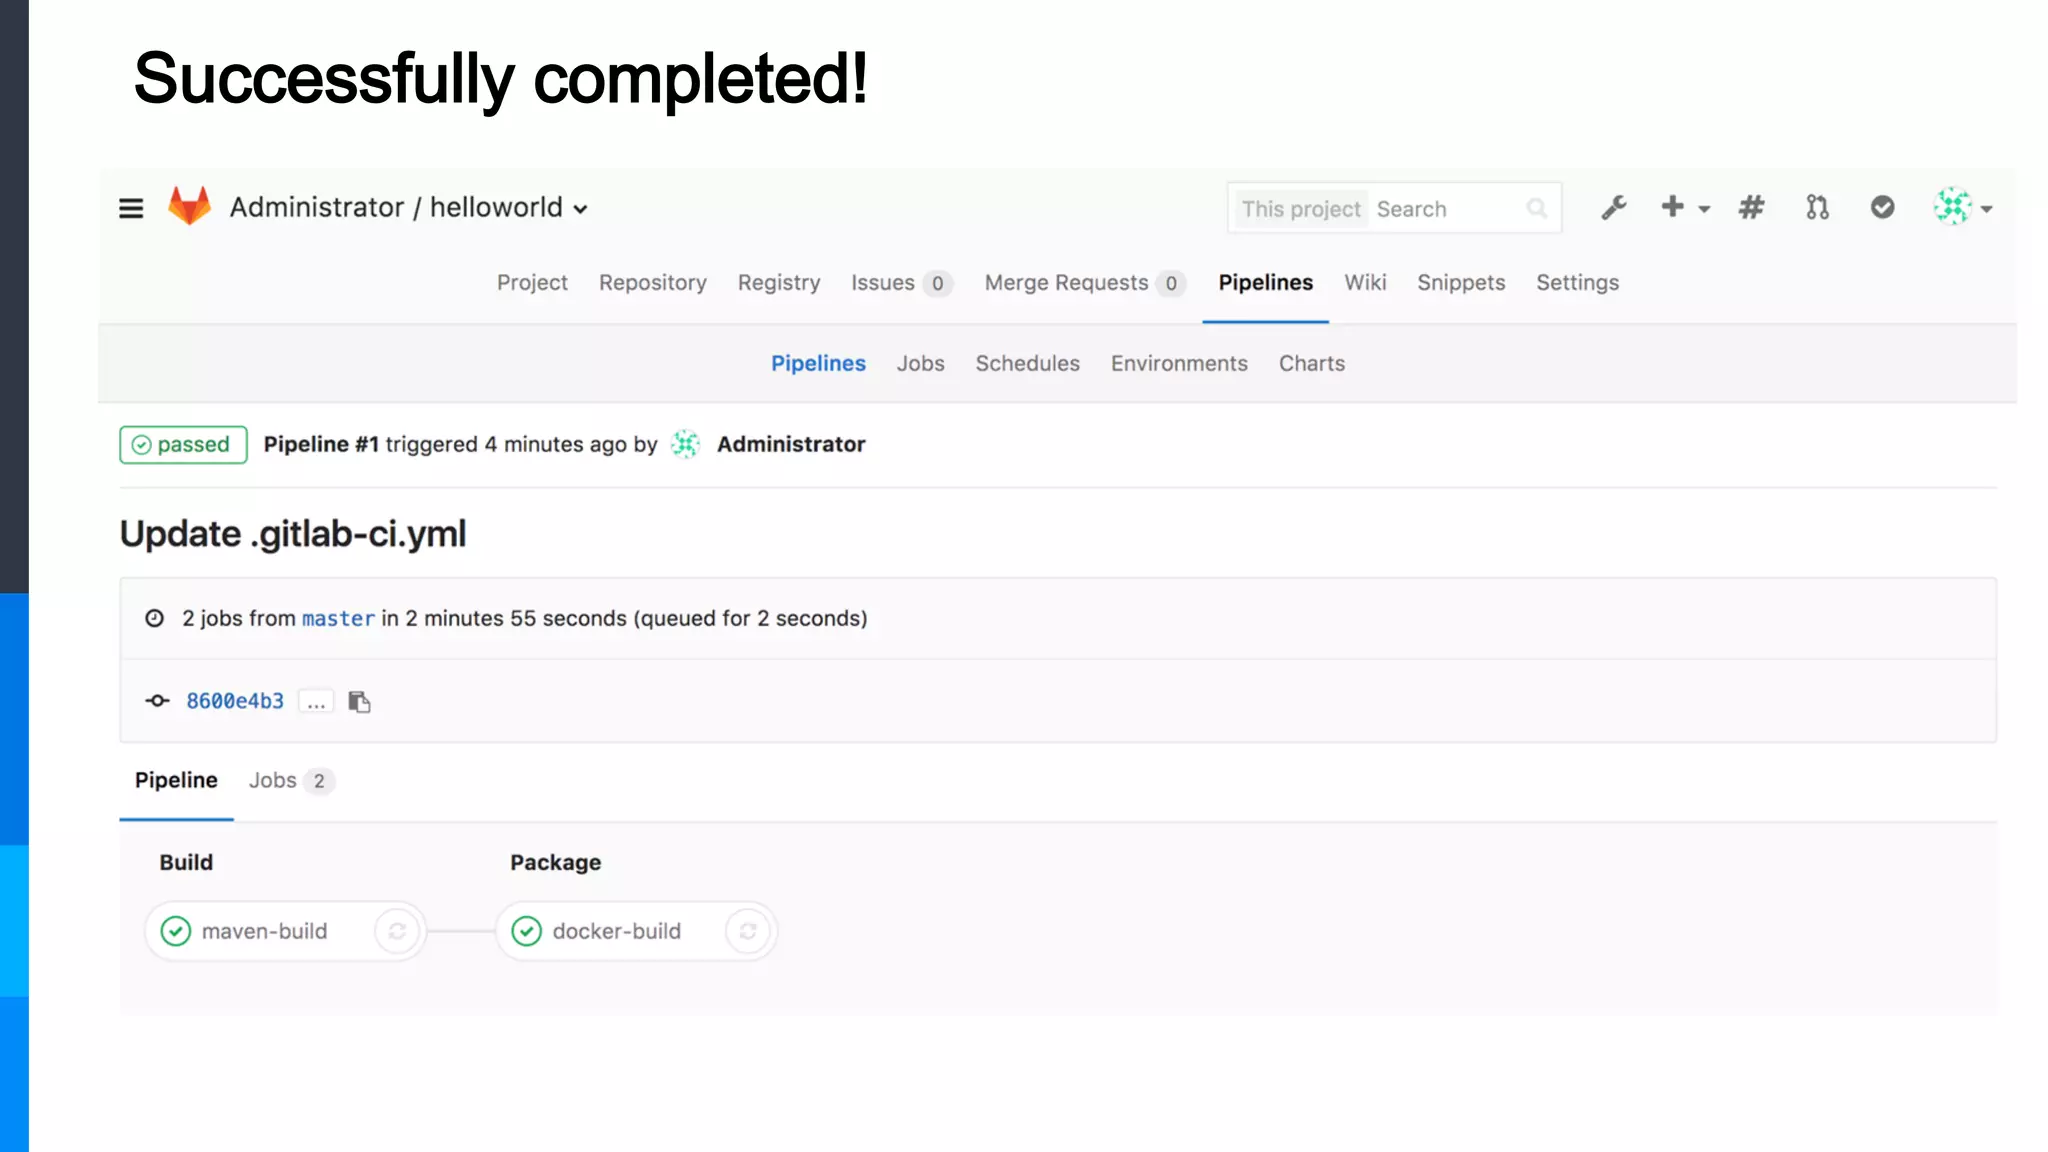The height and width of the screenshot is (1152, 2048).
Task: Open the Environments sub-navigation link
Action: click(1179, 363)
